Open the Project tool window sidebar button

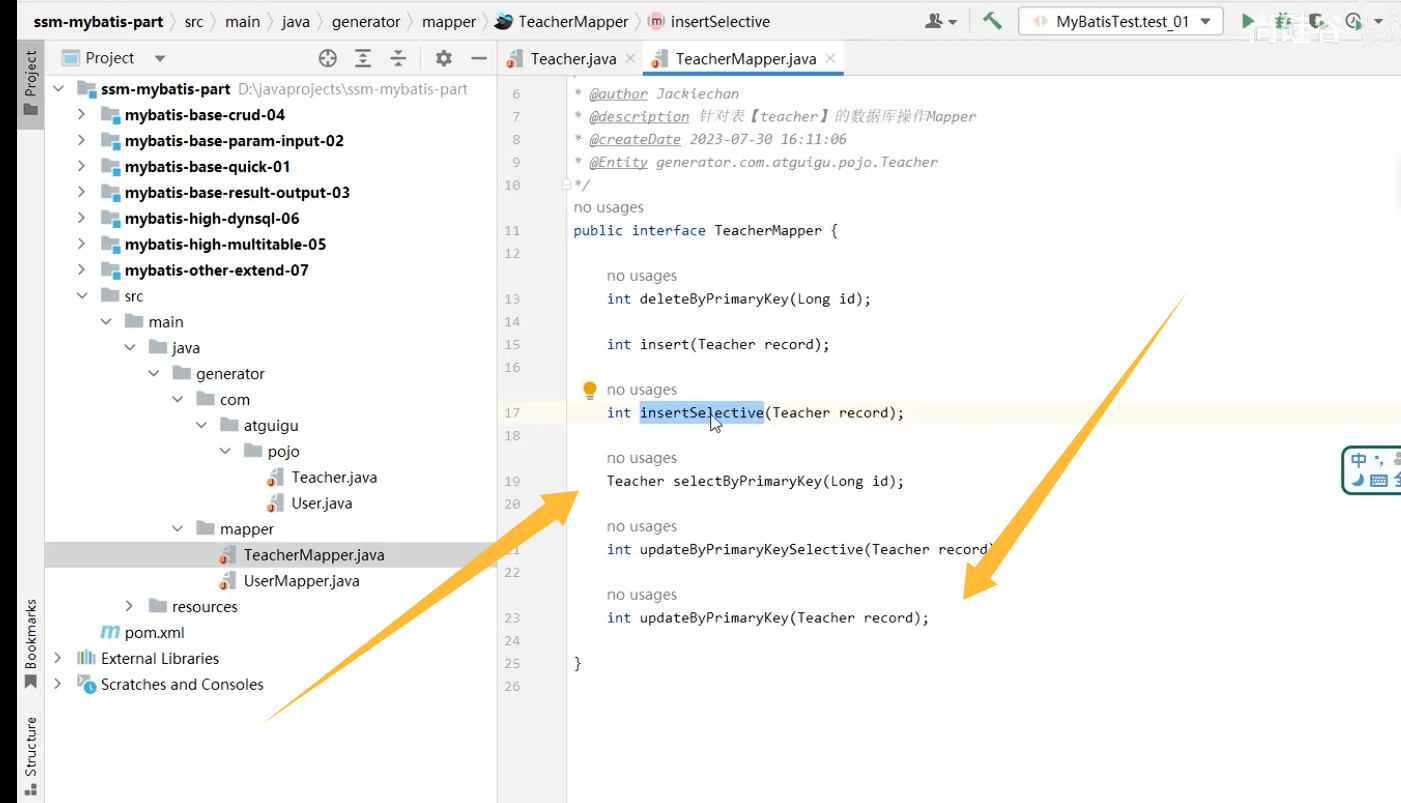(31, 82)
